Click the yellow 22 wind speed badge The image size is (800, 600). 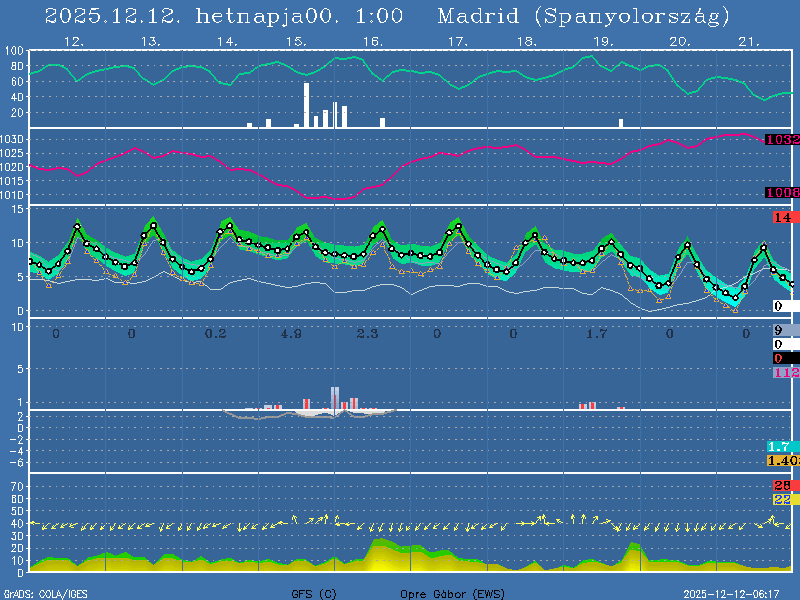782,499
